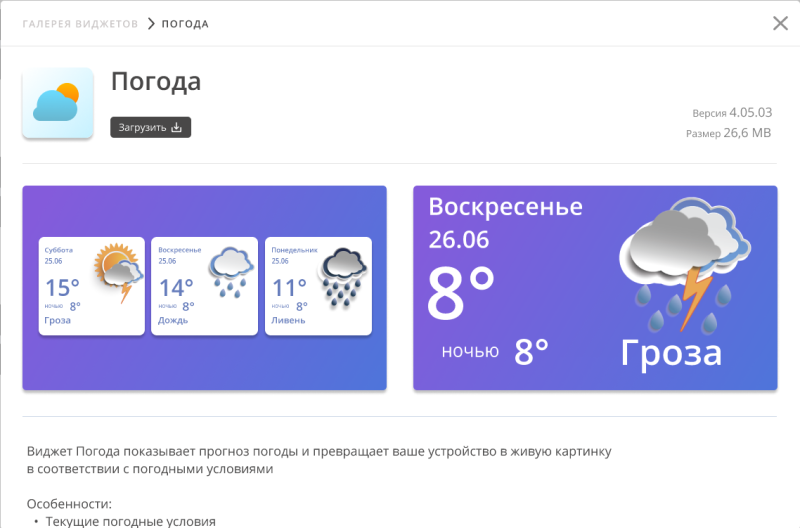Image resolution: width=800 pixels, height=528 pixels.
Task: Click the Особенности heading in the description
Action: [69, 504]
